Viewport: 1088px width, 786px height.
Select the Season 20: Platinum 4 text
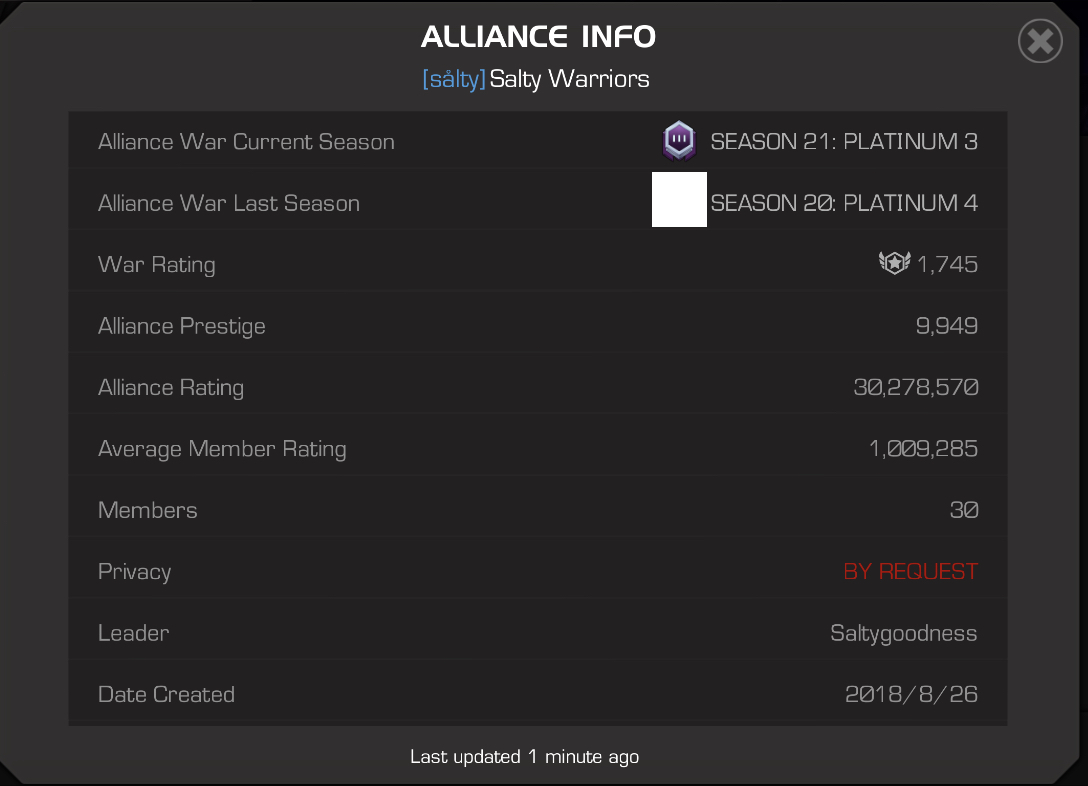pos(844,203)
